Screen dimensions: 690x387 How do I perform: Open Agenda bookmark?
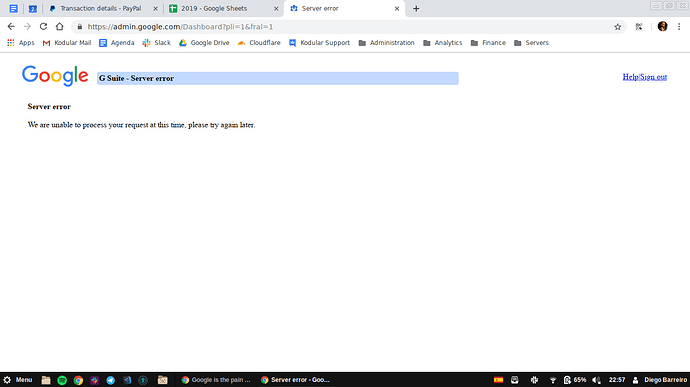coord(117,43)
